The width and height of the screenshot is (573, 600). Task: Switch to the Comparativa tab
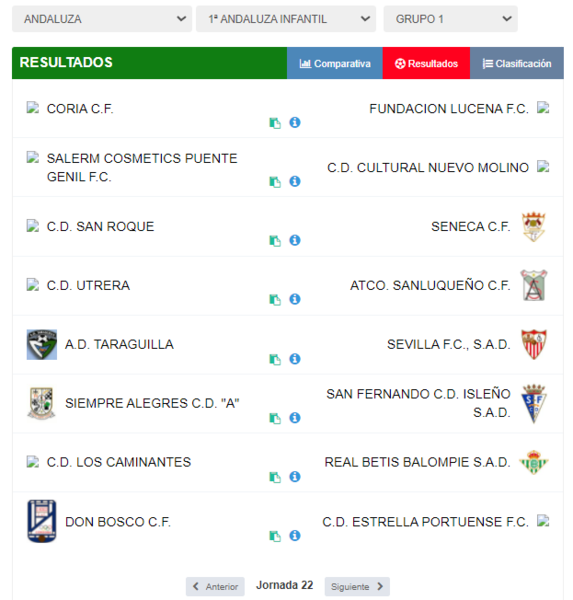click(x=335, y=63)
